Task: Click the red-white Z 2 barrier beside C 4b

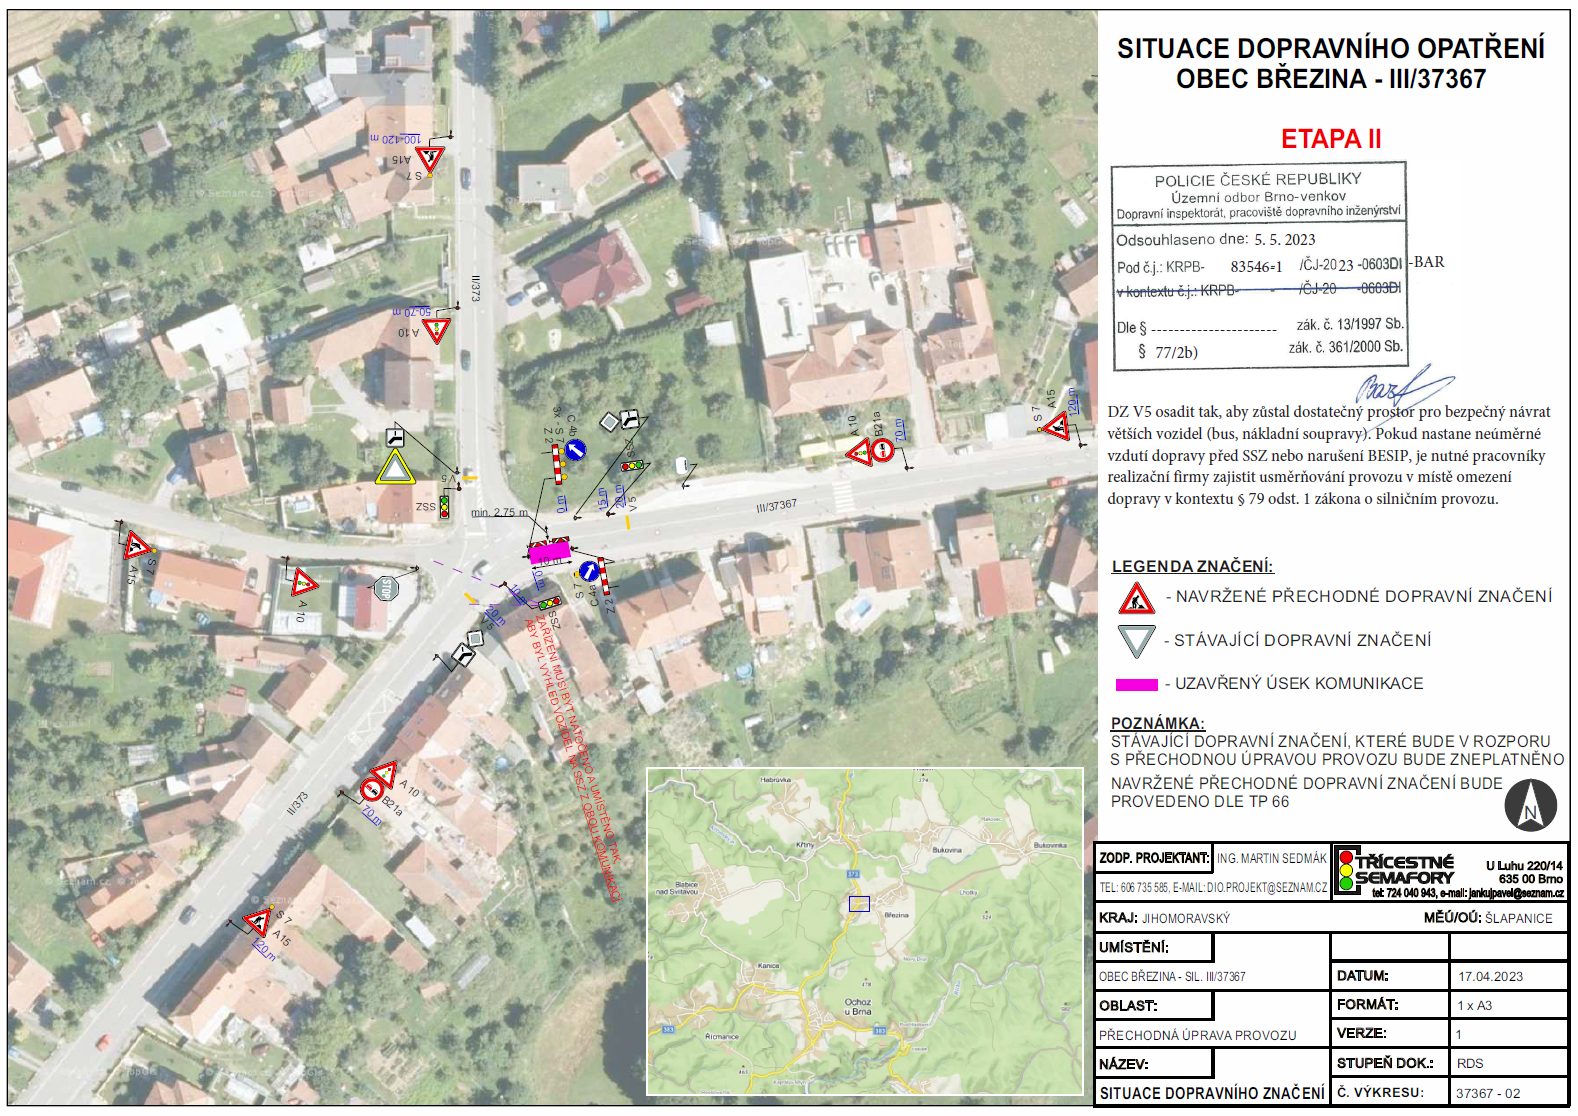Action: point(557,465)
